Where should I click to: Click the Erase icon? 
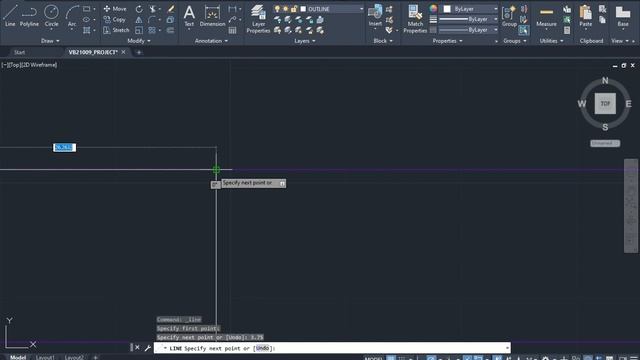click(x=171, y=9)
